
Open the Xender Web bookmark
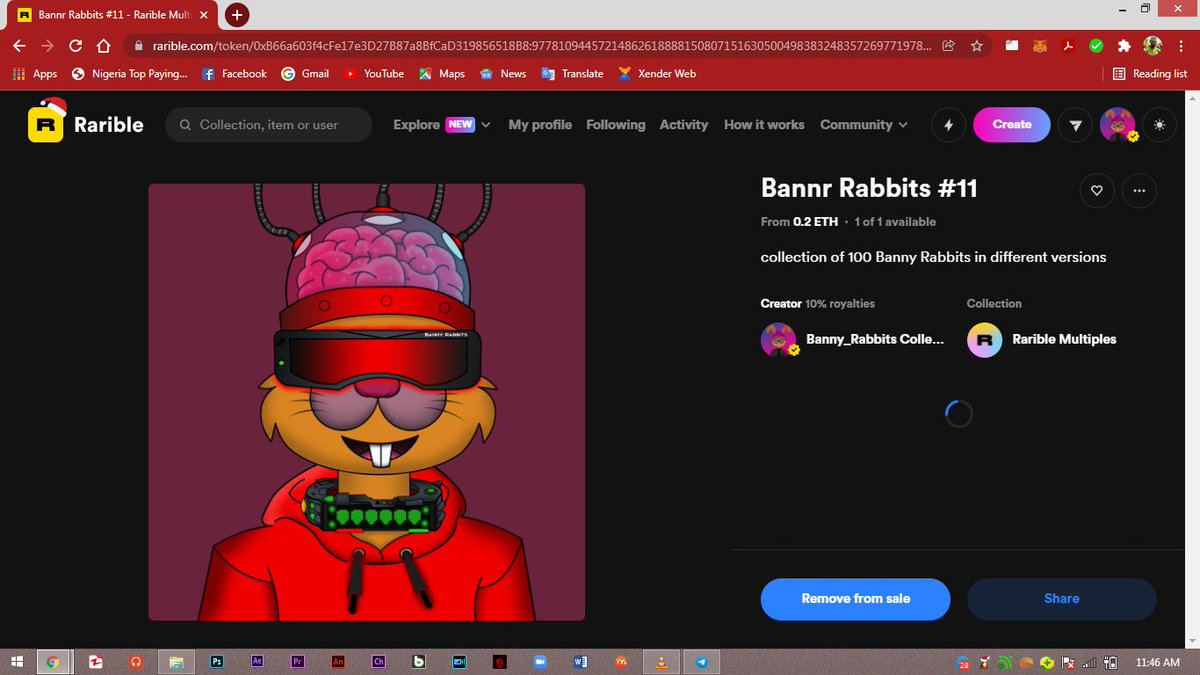[657, 74]
